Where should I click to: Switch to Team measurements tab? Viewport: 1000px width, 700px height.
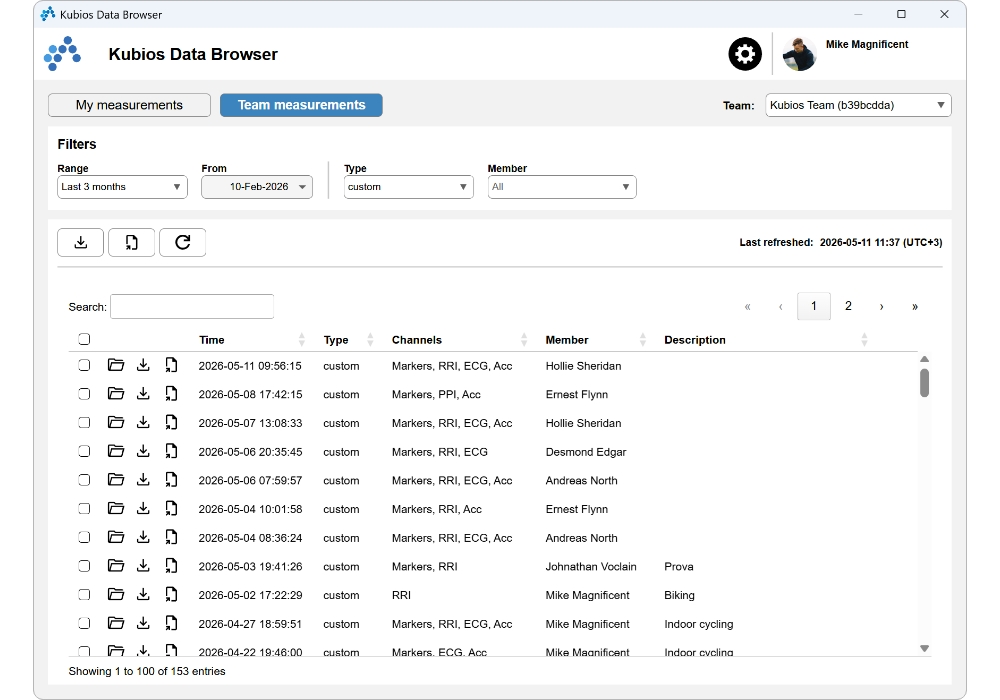301,105
